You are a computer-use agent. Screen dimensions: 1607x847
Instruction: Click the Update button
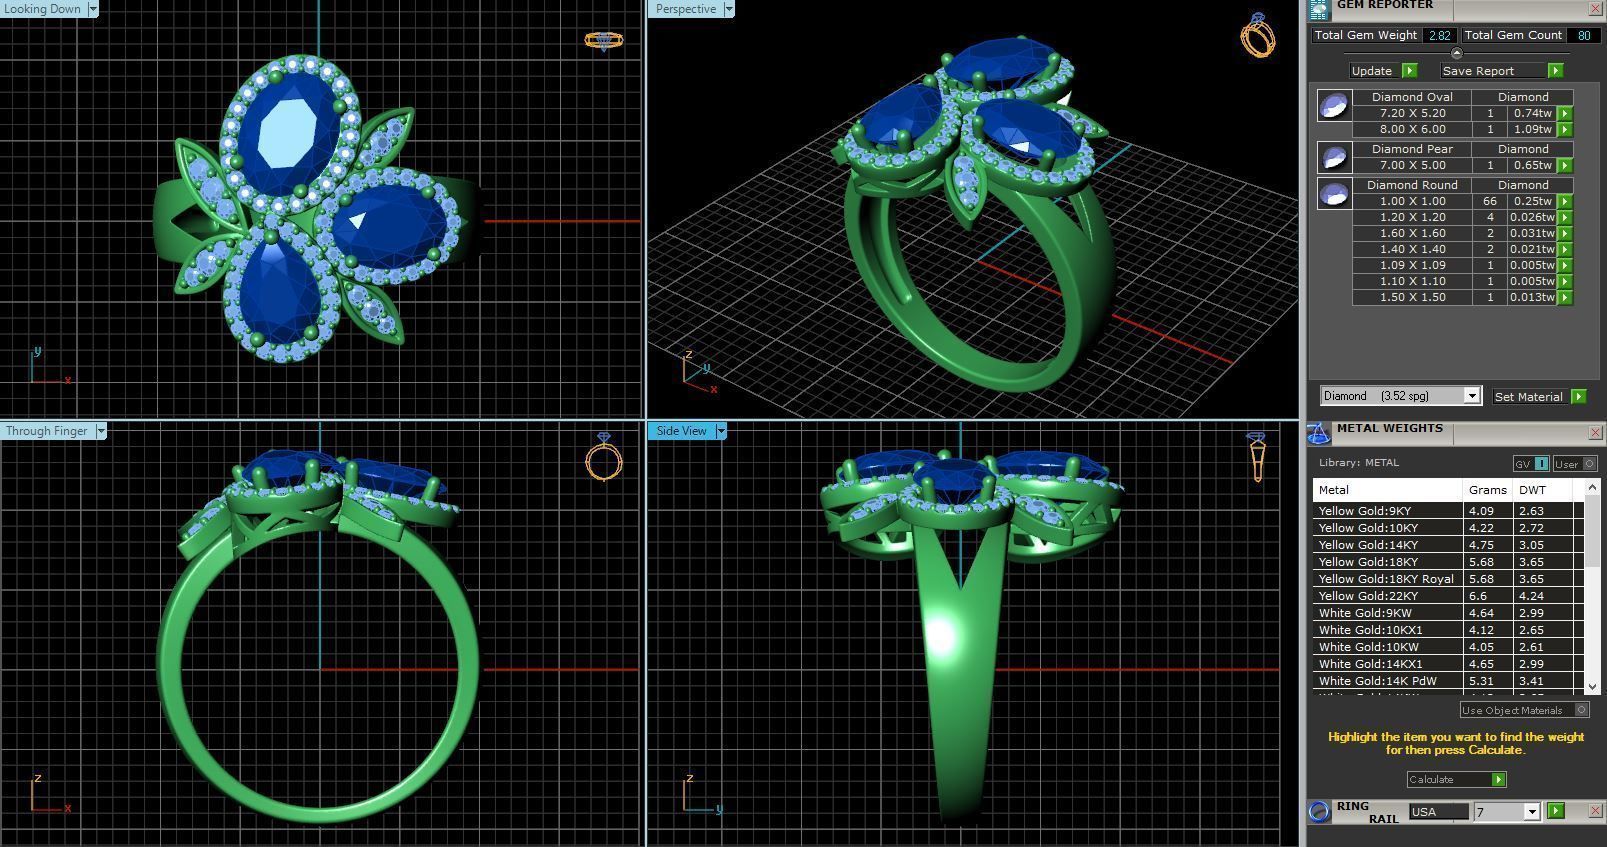(x=1372, y=71)
